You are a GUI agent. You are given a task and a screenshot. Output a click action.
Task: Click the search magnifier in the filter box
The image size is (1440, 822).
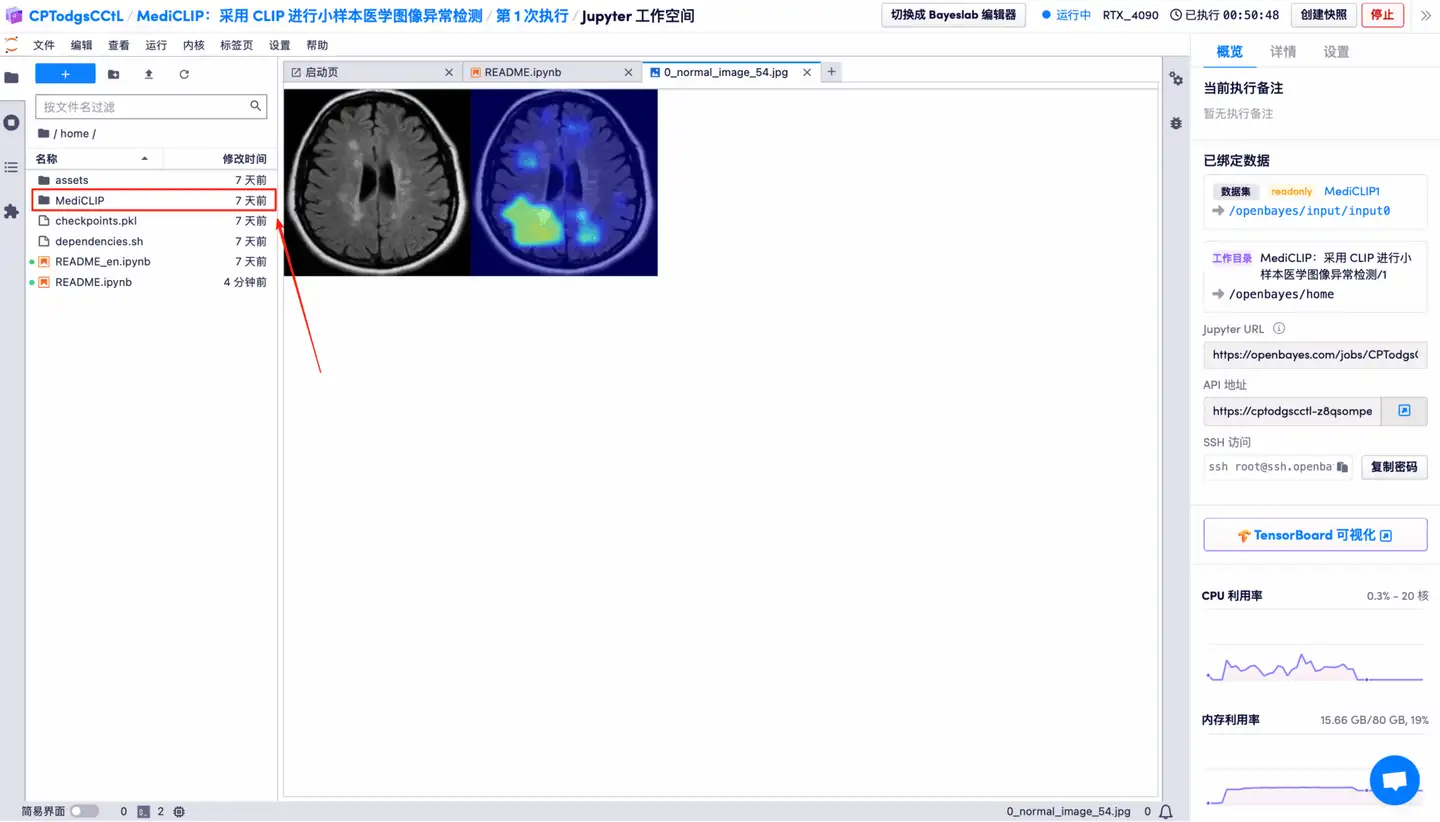point(256,106)
